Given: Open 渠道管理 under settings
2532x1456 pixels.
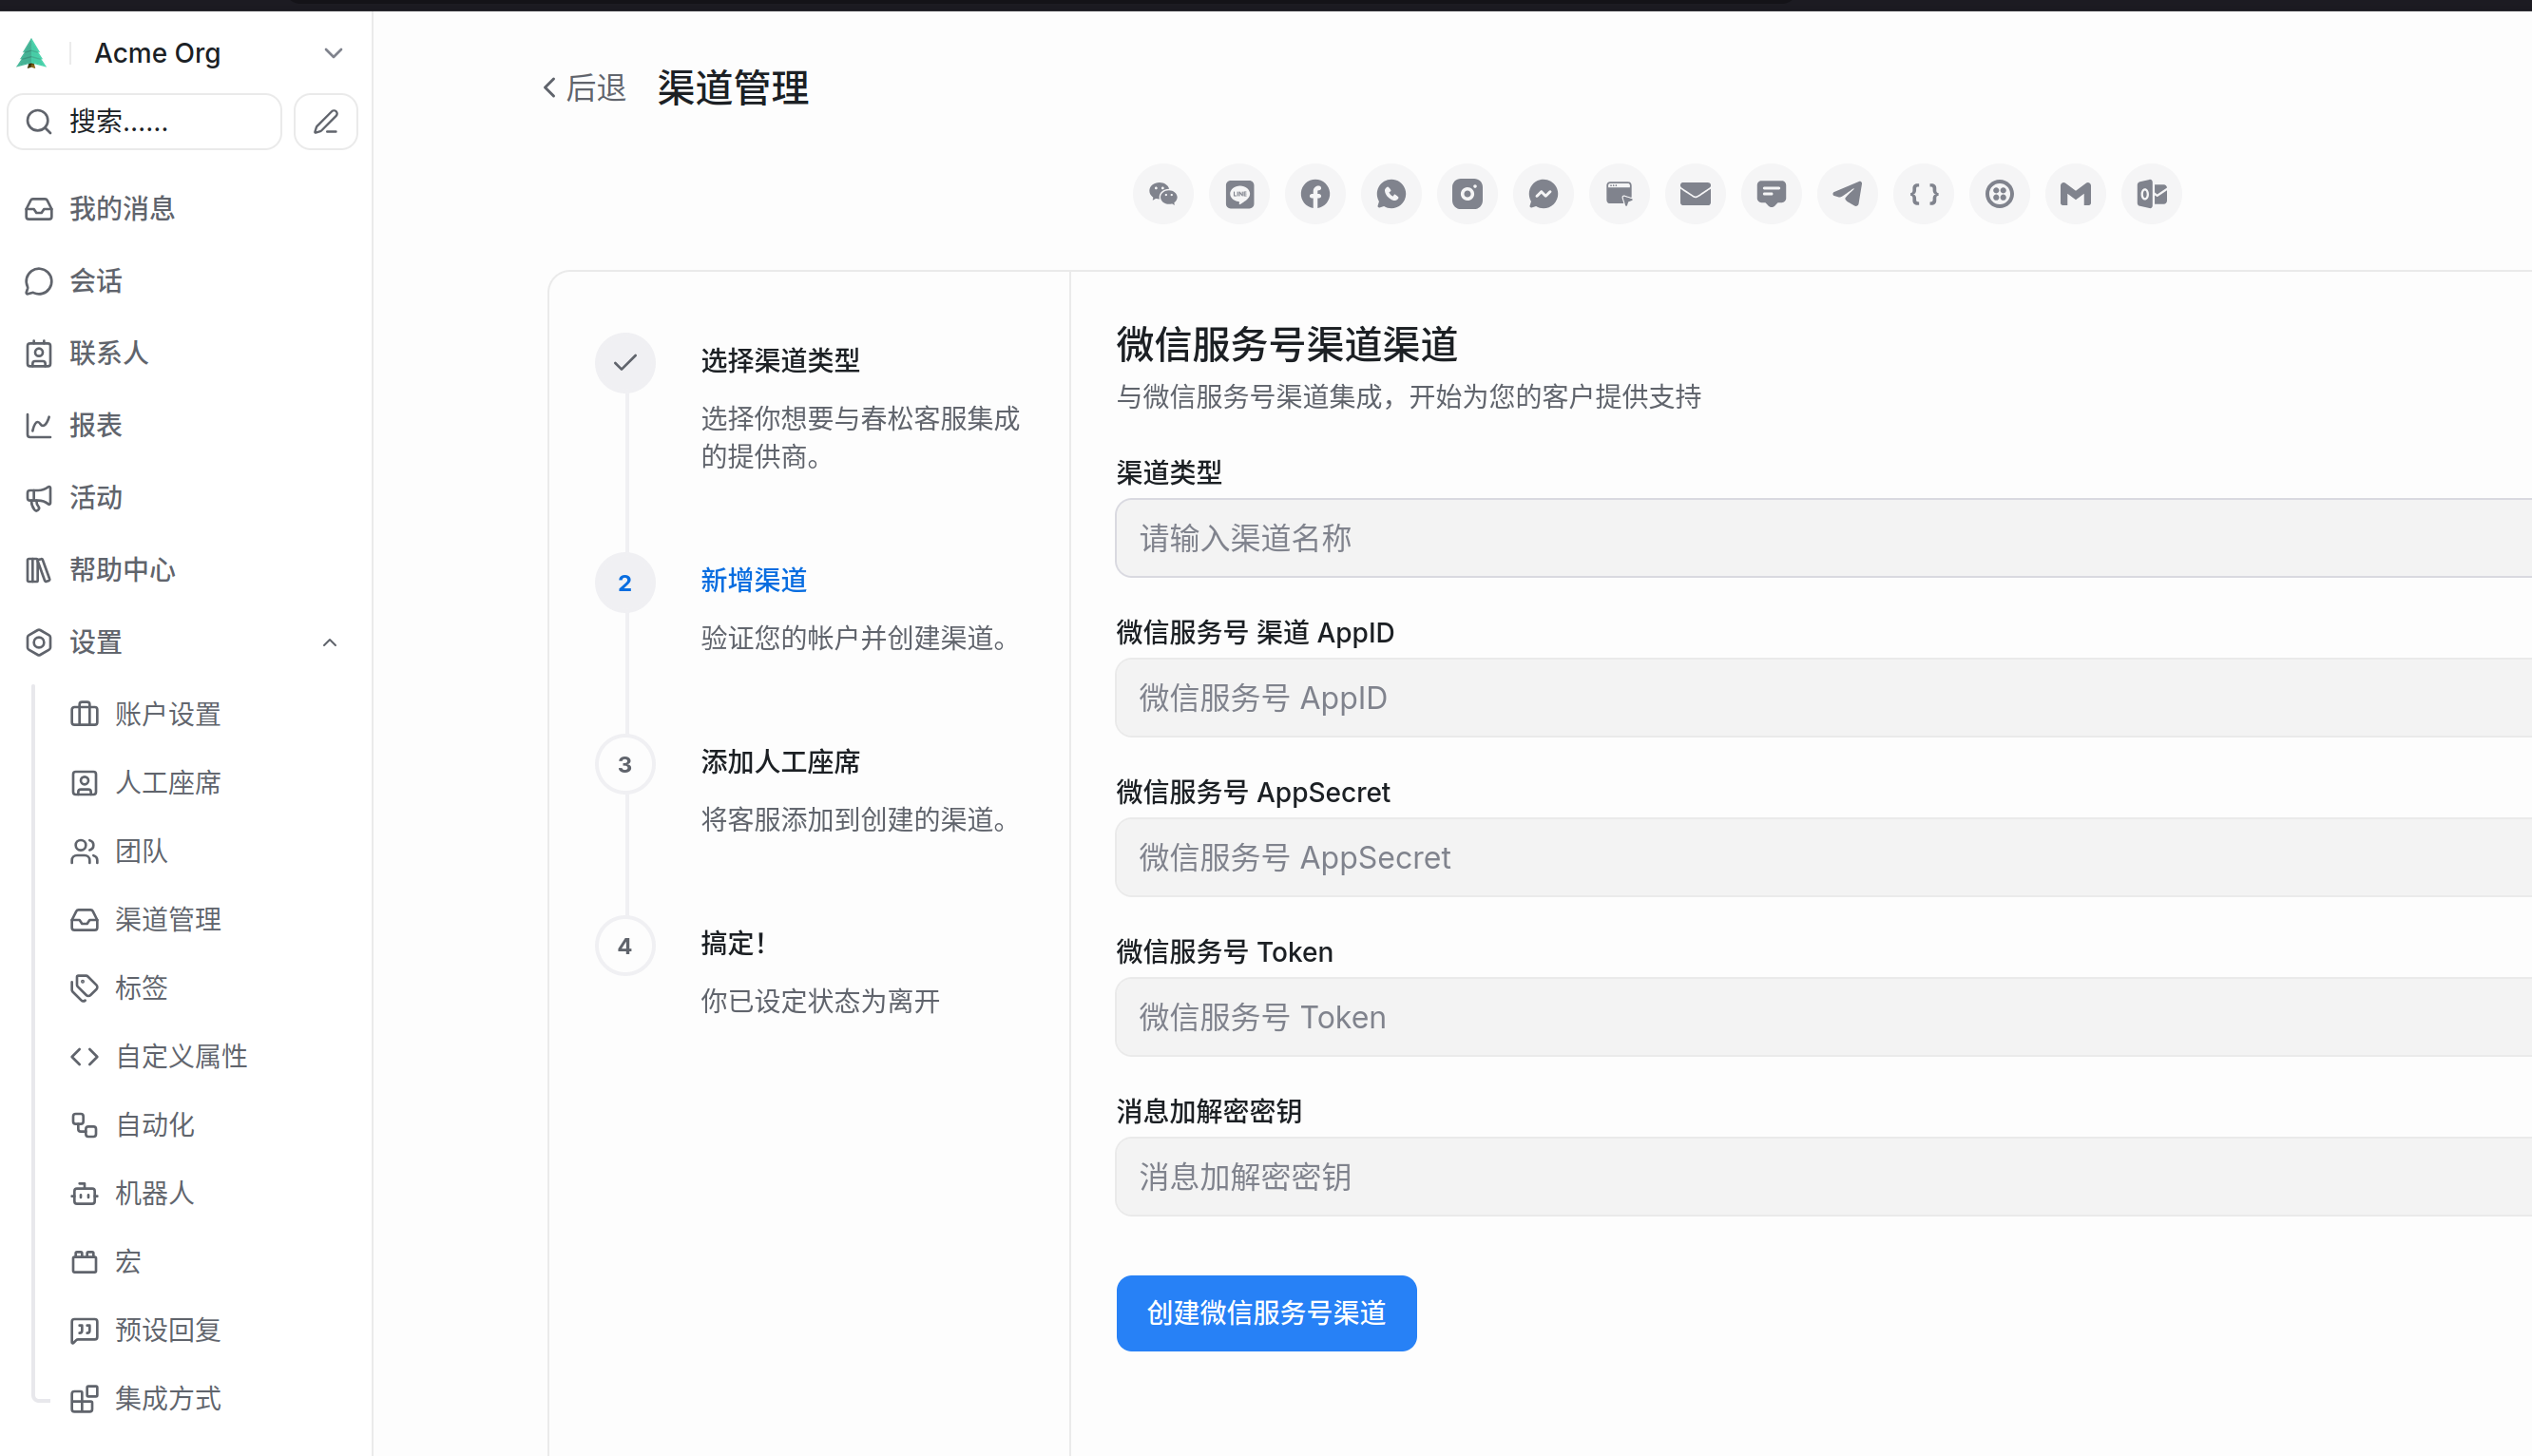Looking at the screenshot, I should tap(167, 919).
